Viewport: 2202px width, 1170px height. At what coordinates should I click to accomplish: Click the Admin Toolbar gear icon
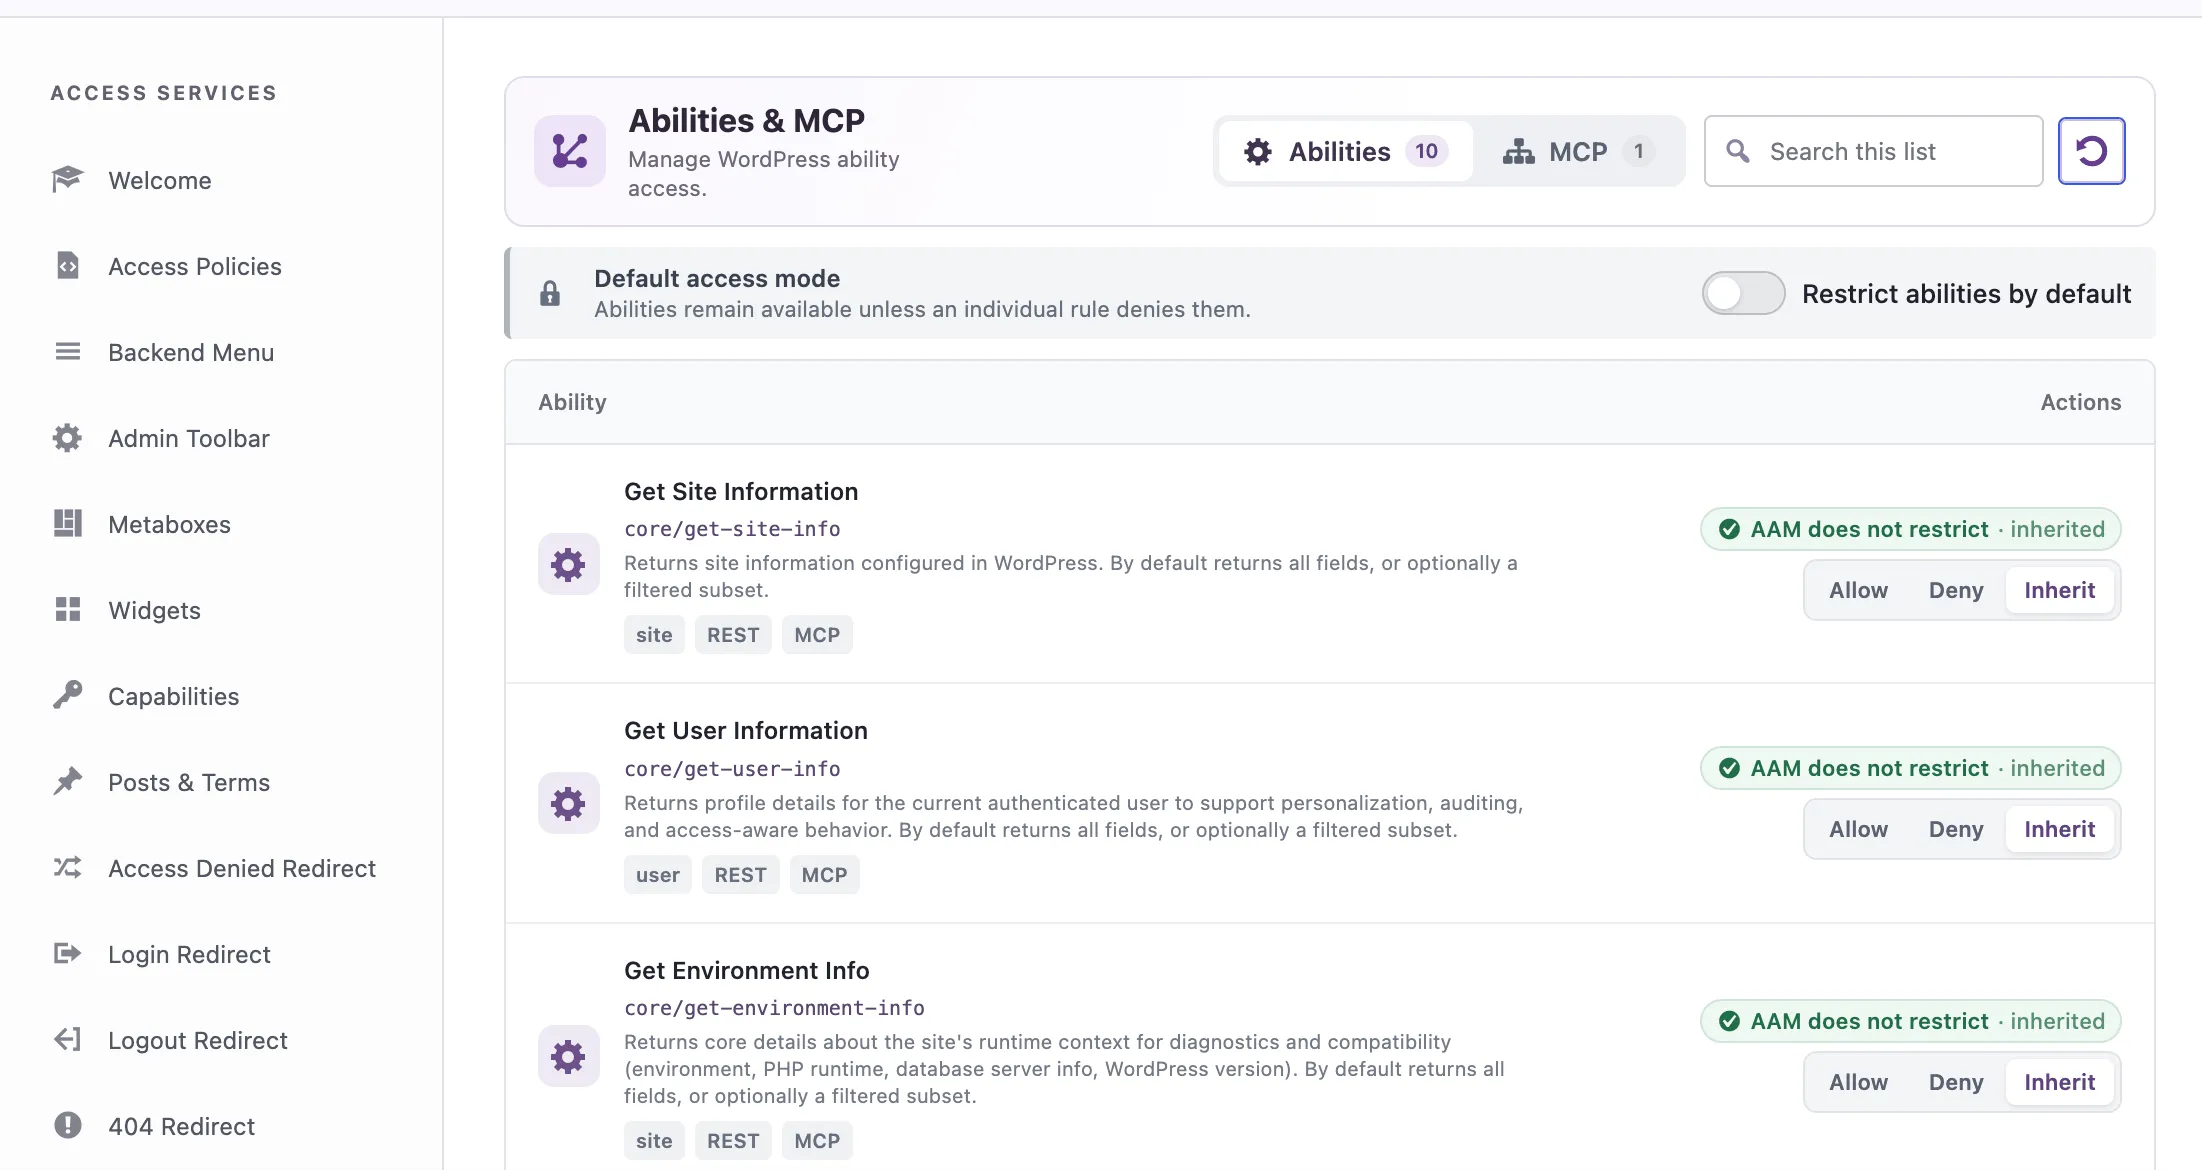tap(67, 437)
